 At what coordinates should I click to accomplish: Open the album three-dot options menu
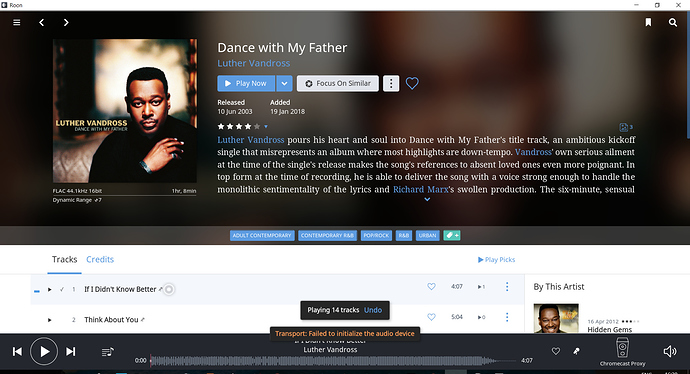point(391,83)
